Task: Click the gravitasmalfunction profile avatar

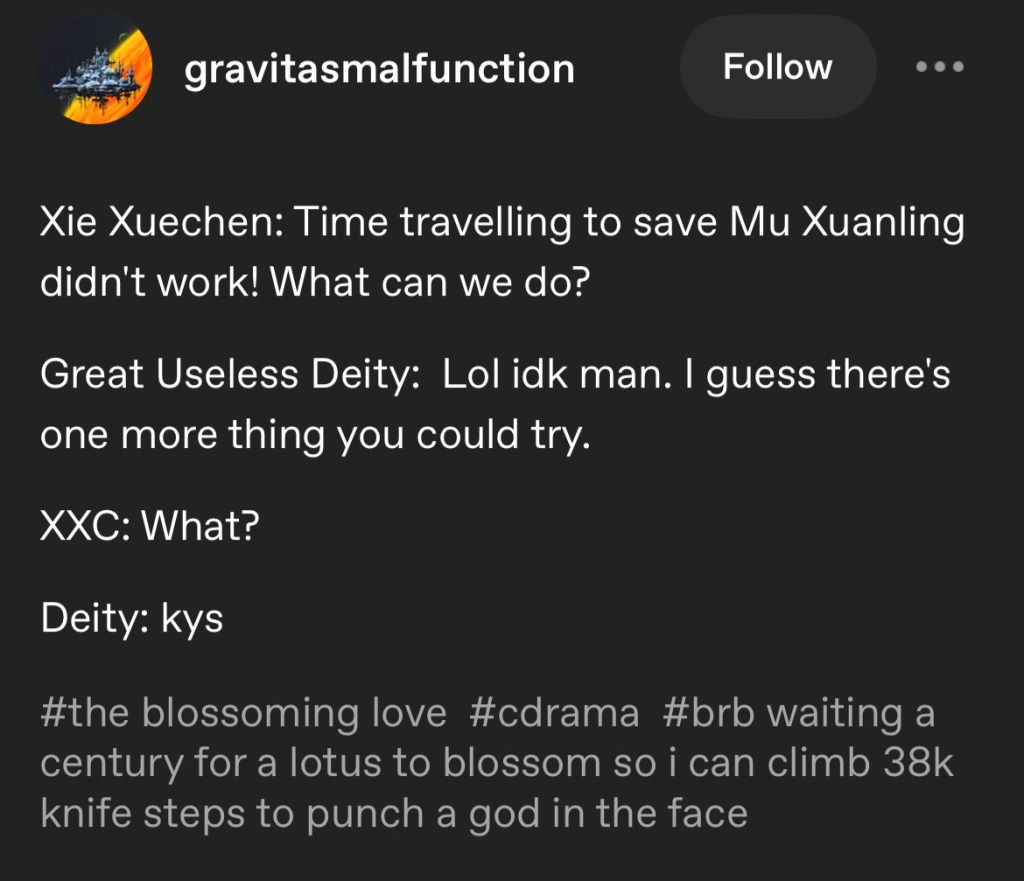Action: tap(95, 69)
